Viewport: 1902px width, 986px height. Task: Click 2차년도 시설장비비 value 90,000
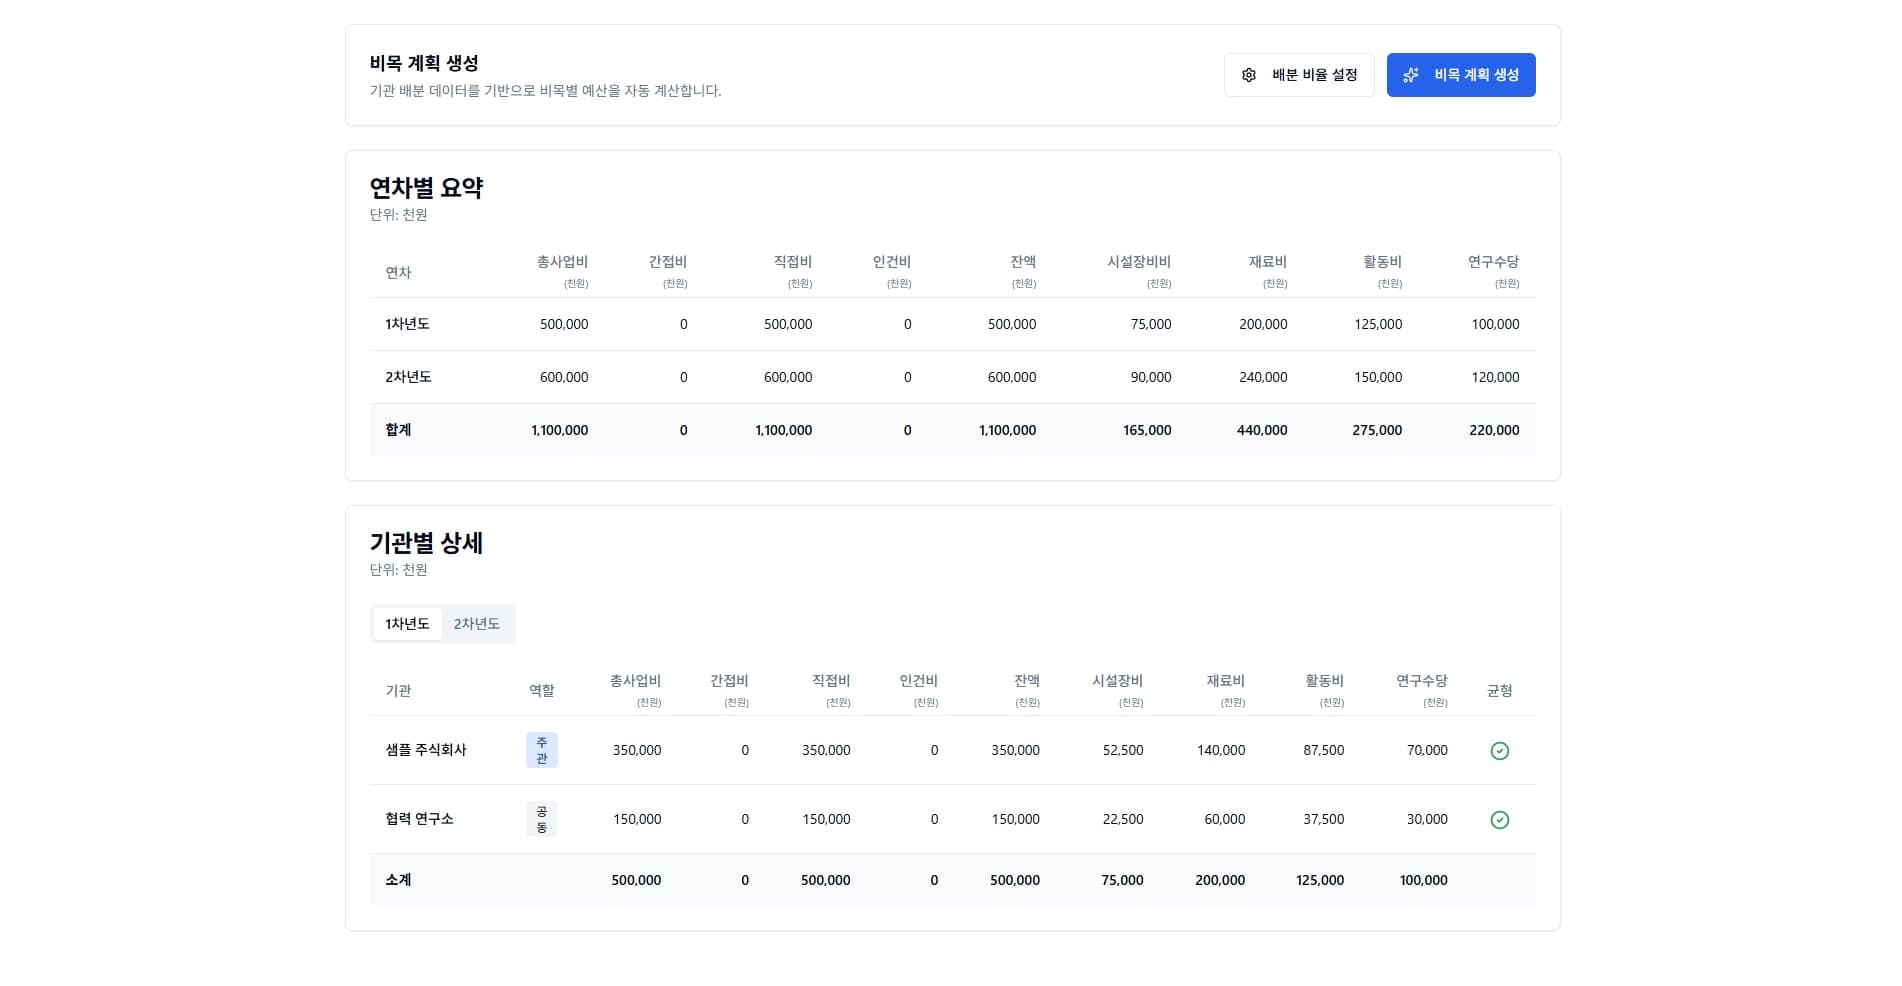coord(1151,377)
